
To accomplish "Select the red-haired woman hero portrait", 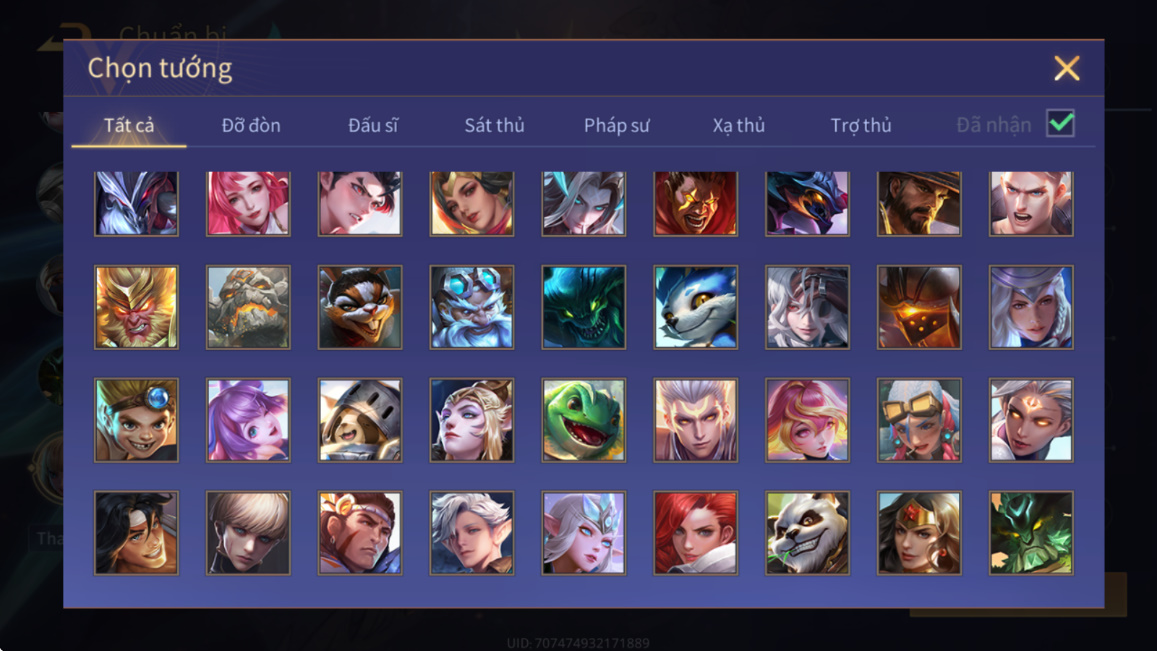I will point(695,533).
